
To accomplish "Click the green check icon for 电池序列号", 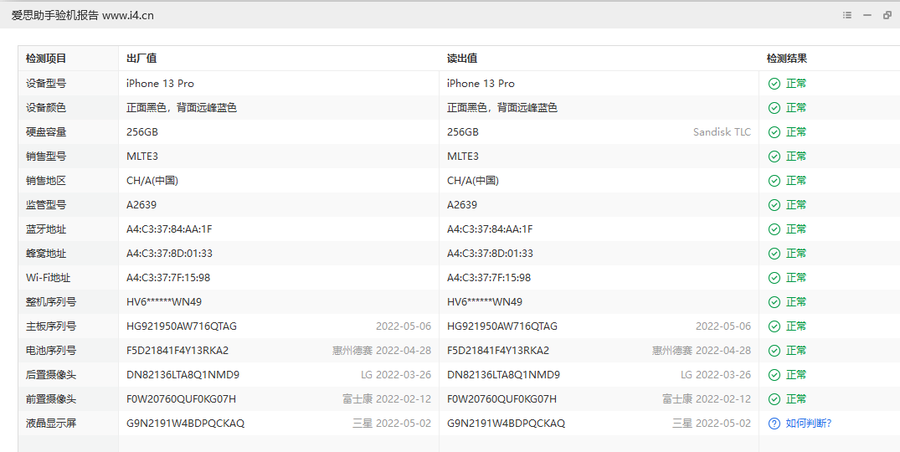I will pos(774,350).
